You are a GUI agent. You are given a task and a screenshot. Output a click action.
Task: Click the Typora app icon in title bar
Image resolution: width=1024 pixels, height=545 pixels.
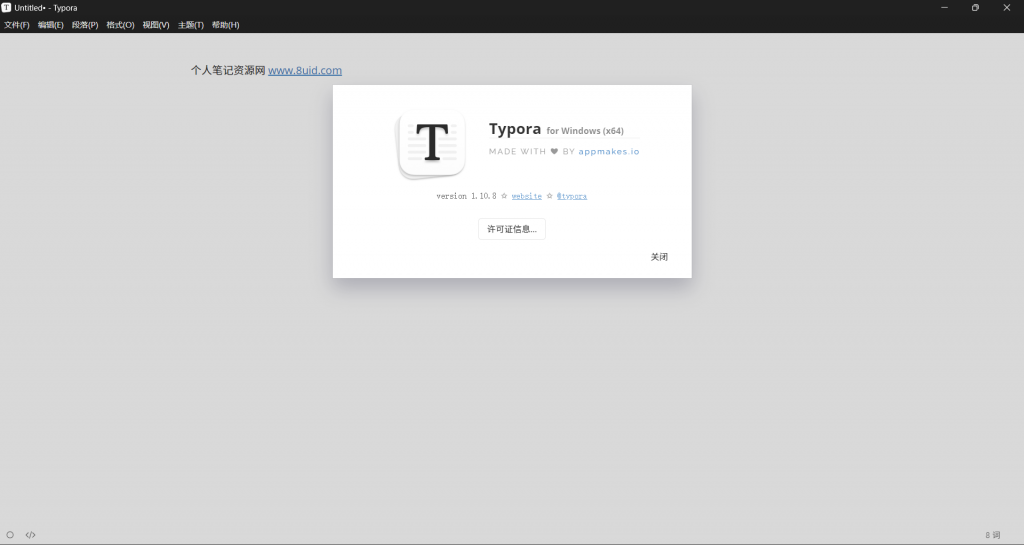[6, 7]
